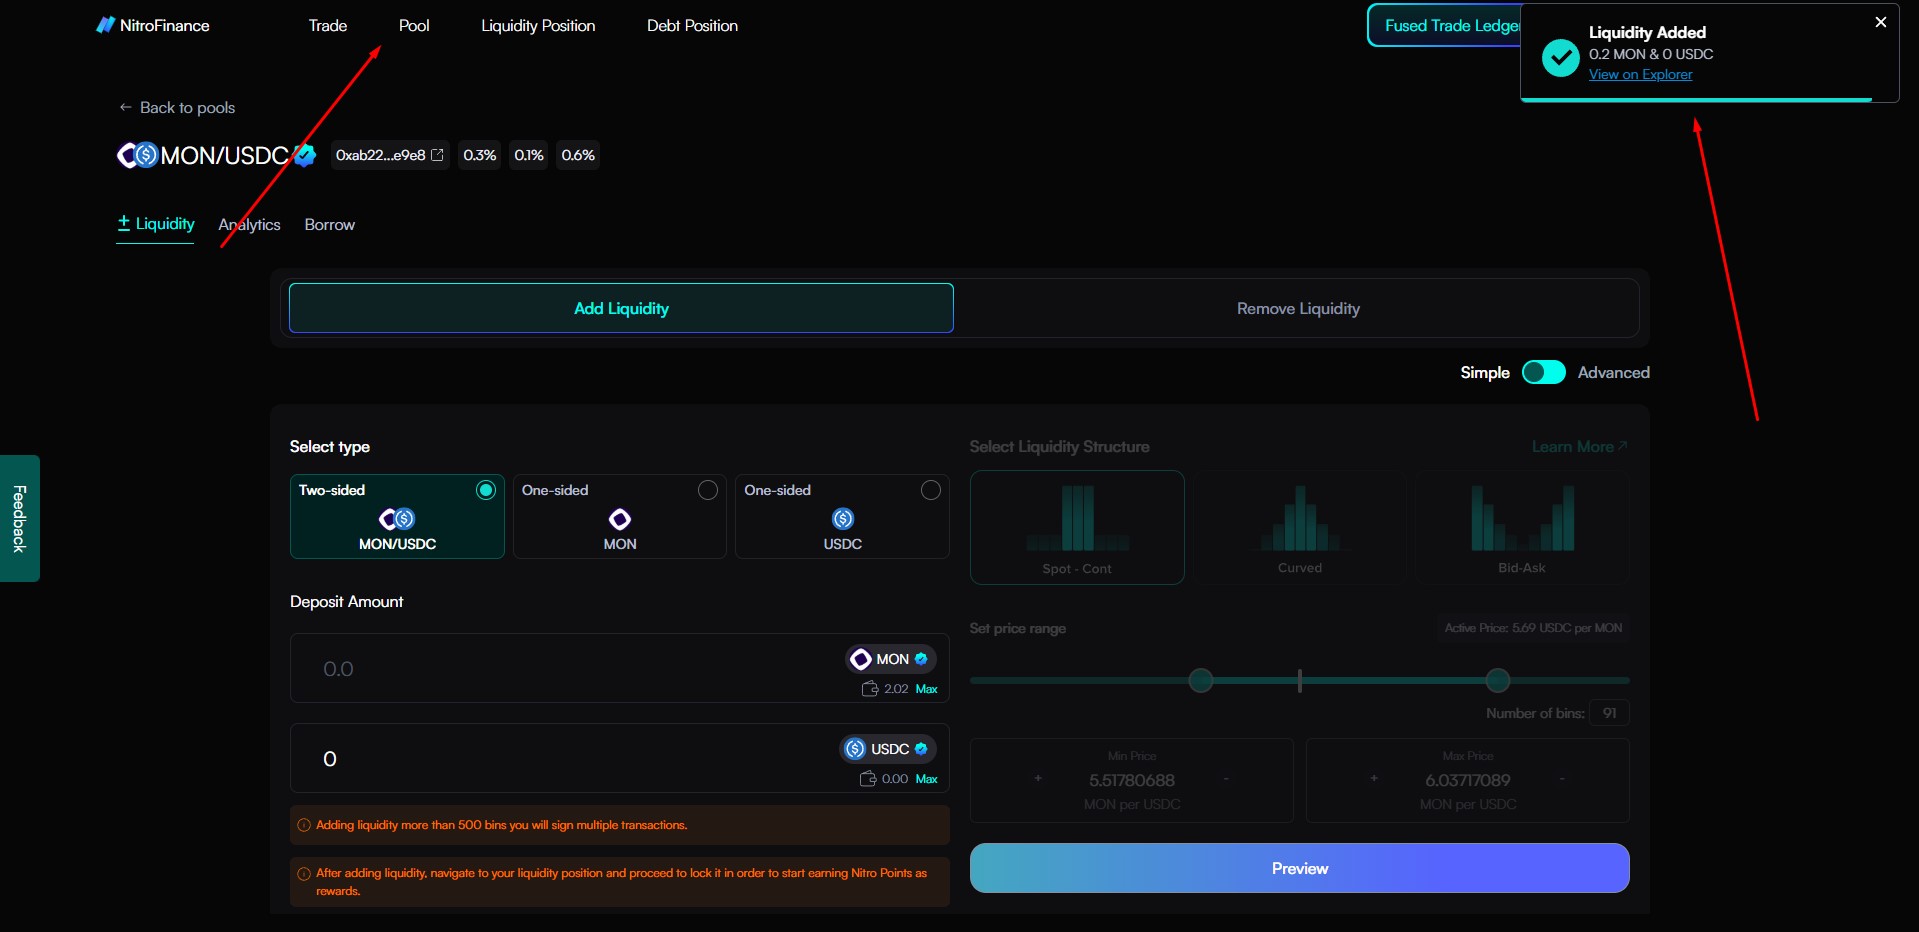Select Two-sided MON/USDC radio option

coord(486,490)
